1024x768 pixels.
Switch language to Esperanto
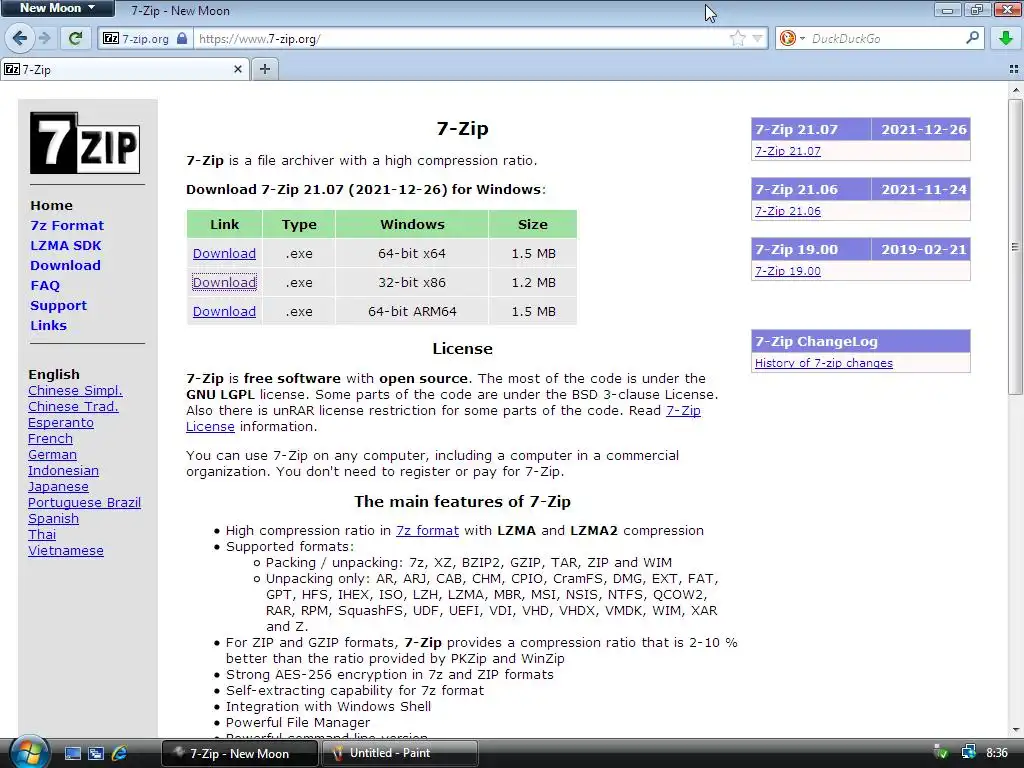coord(61,423)
